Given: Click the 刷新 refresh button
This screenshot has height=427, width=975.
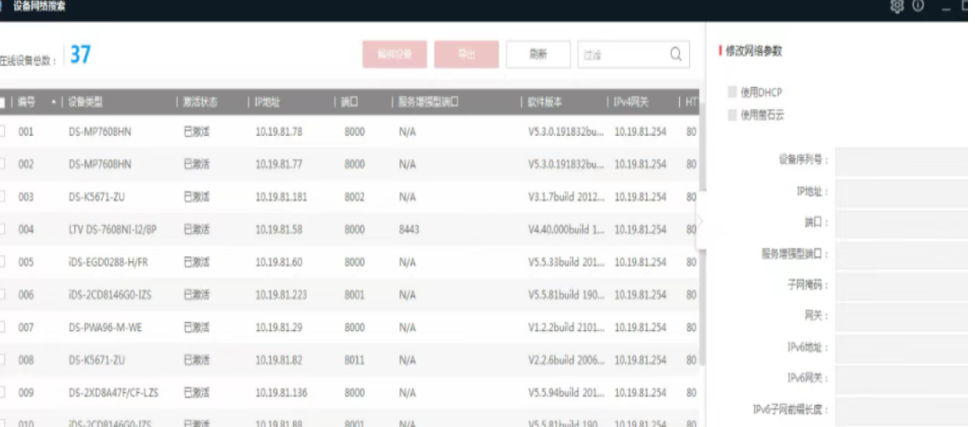Looking at the screenshot, I should click(538, 54).
